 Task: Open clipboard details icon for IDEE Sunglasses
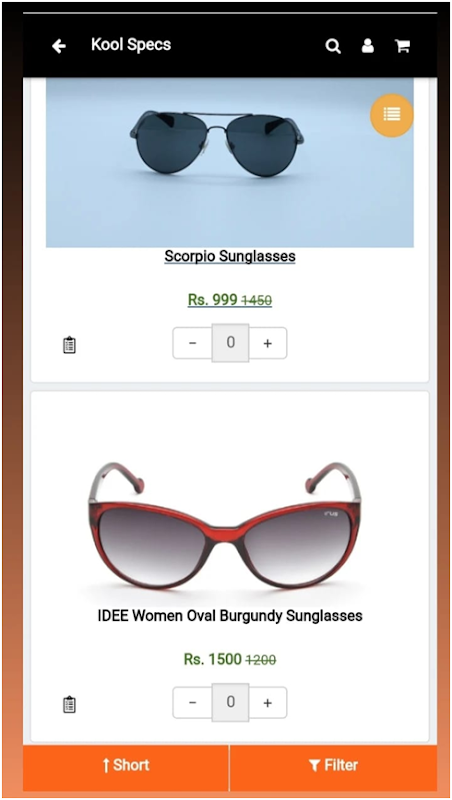[69, 705]
